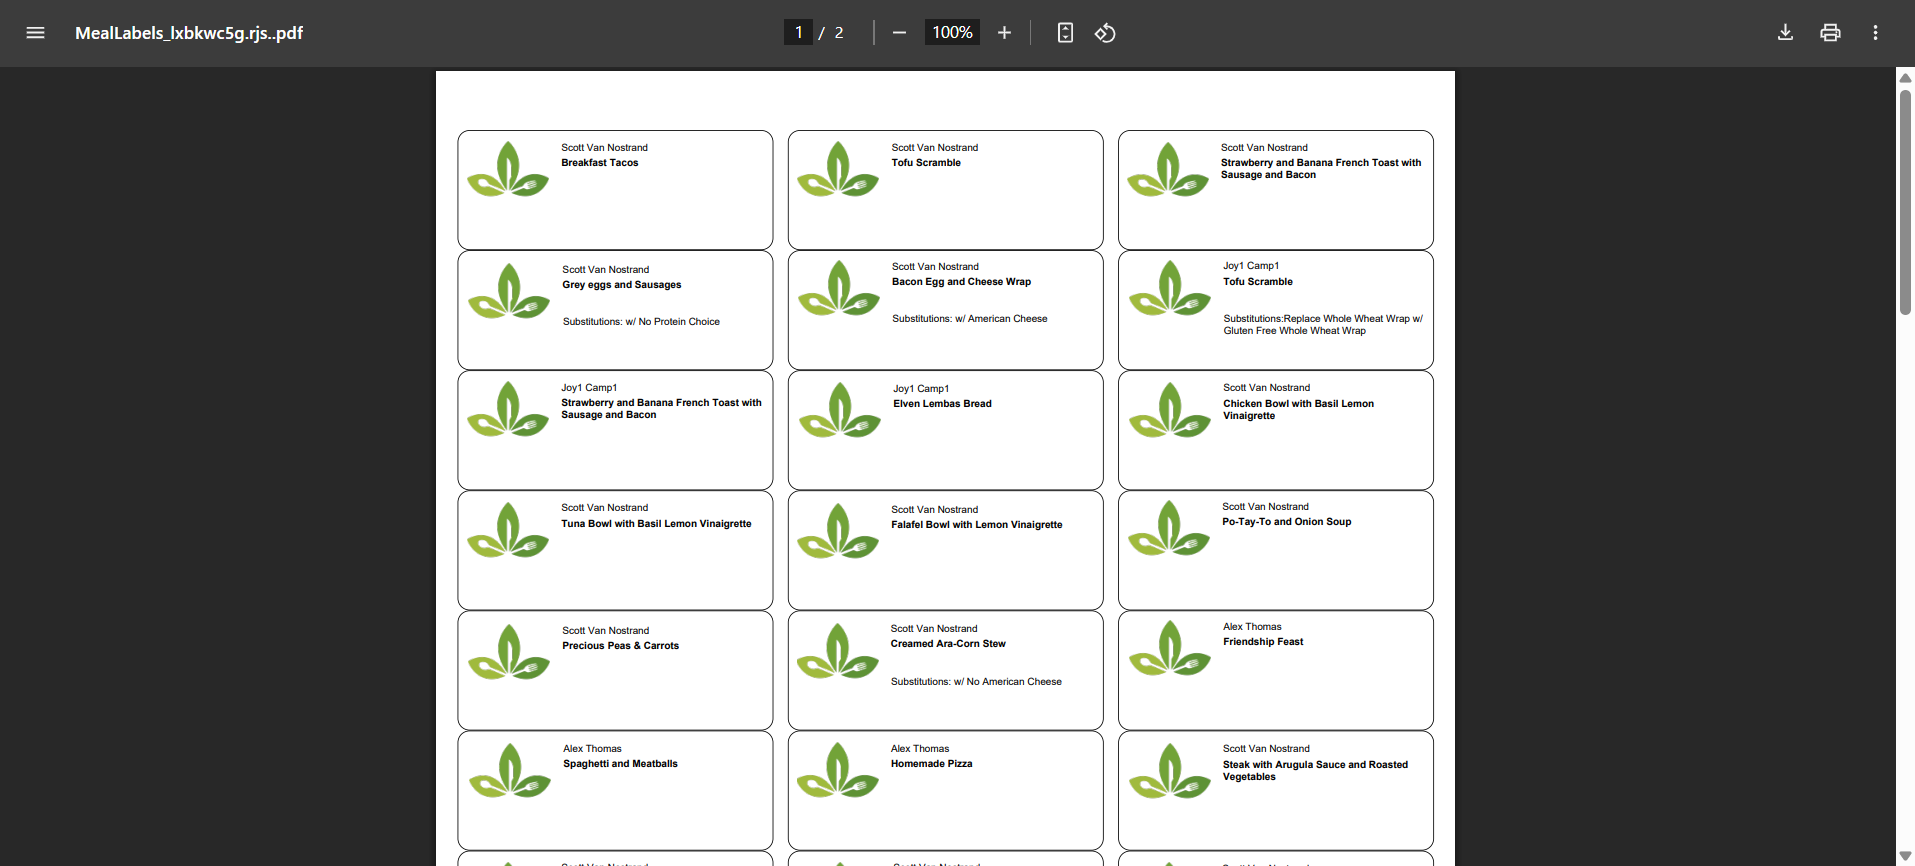
Task: Click 'Substitutions: w/ American Cheese' text
Action: (970, 319)
